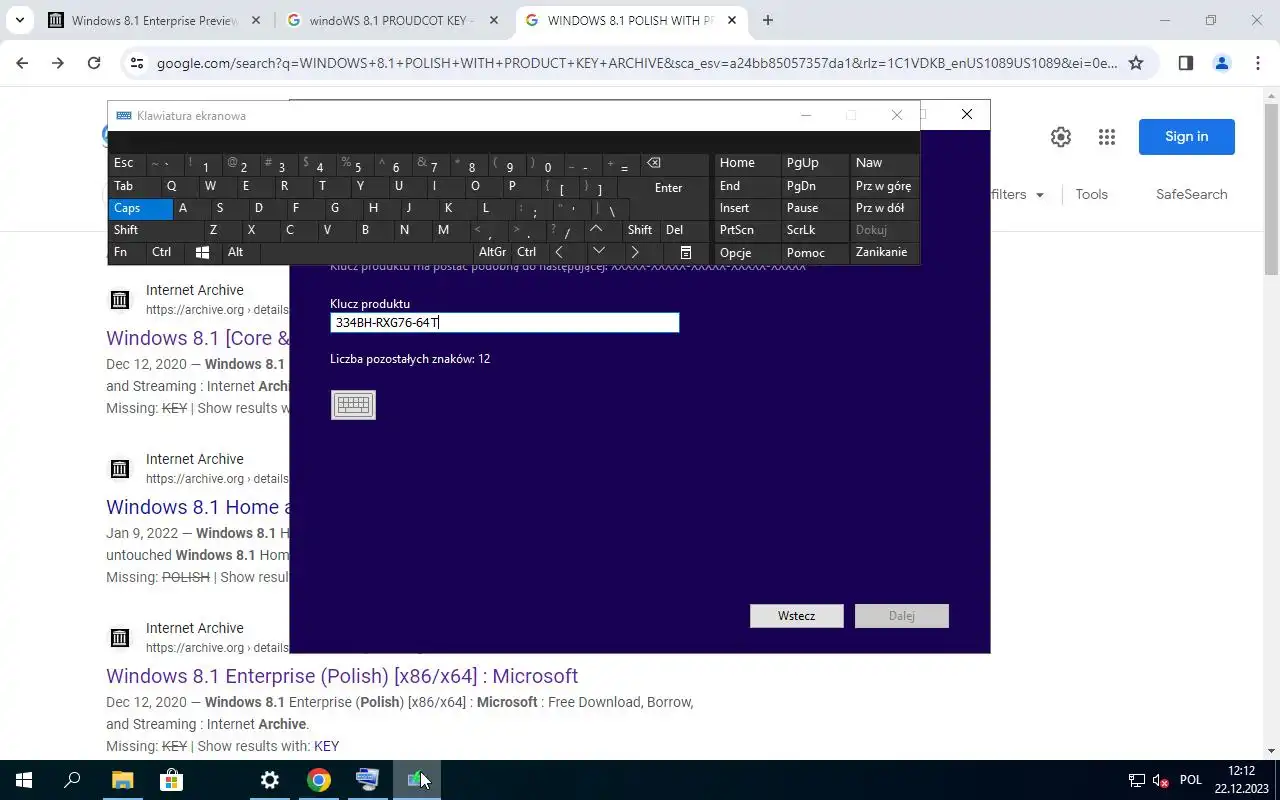Bookmark this page with the star icon
Screen dimensions: 1280x800
(x=1136, y=63)
